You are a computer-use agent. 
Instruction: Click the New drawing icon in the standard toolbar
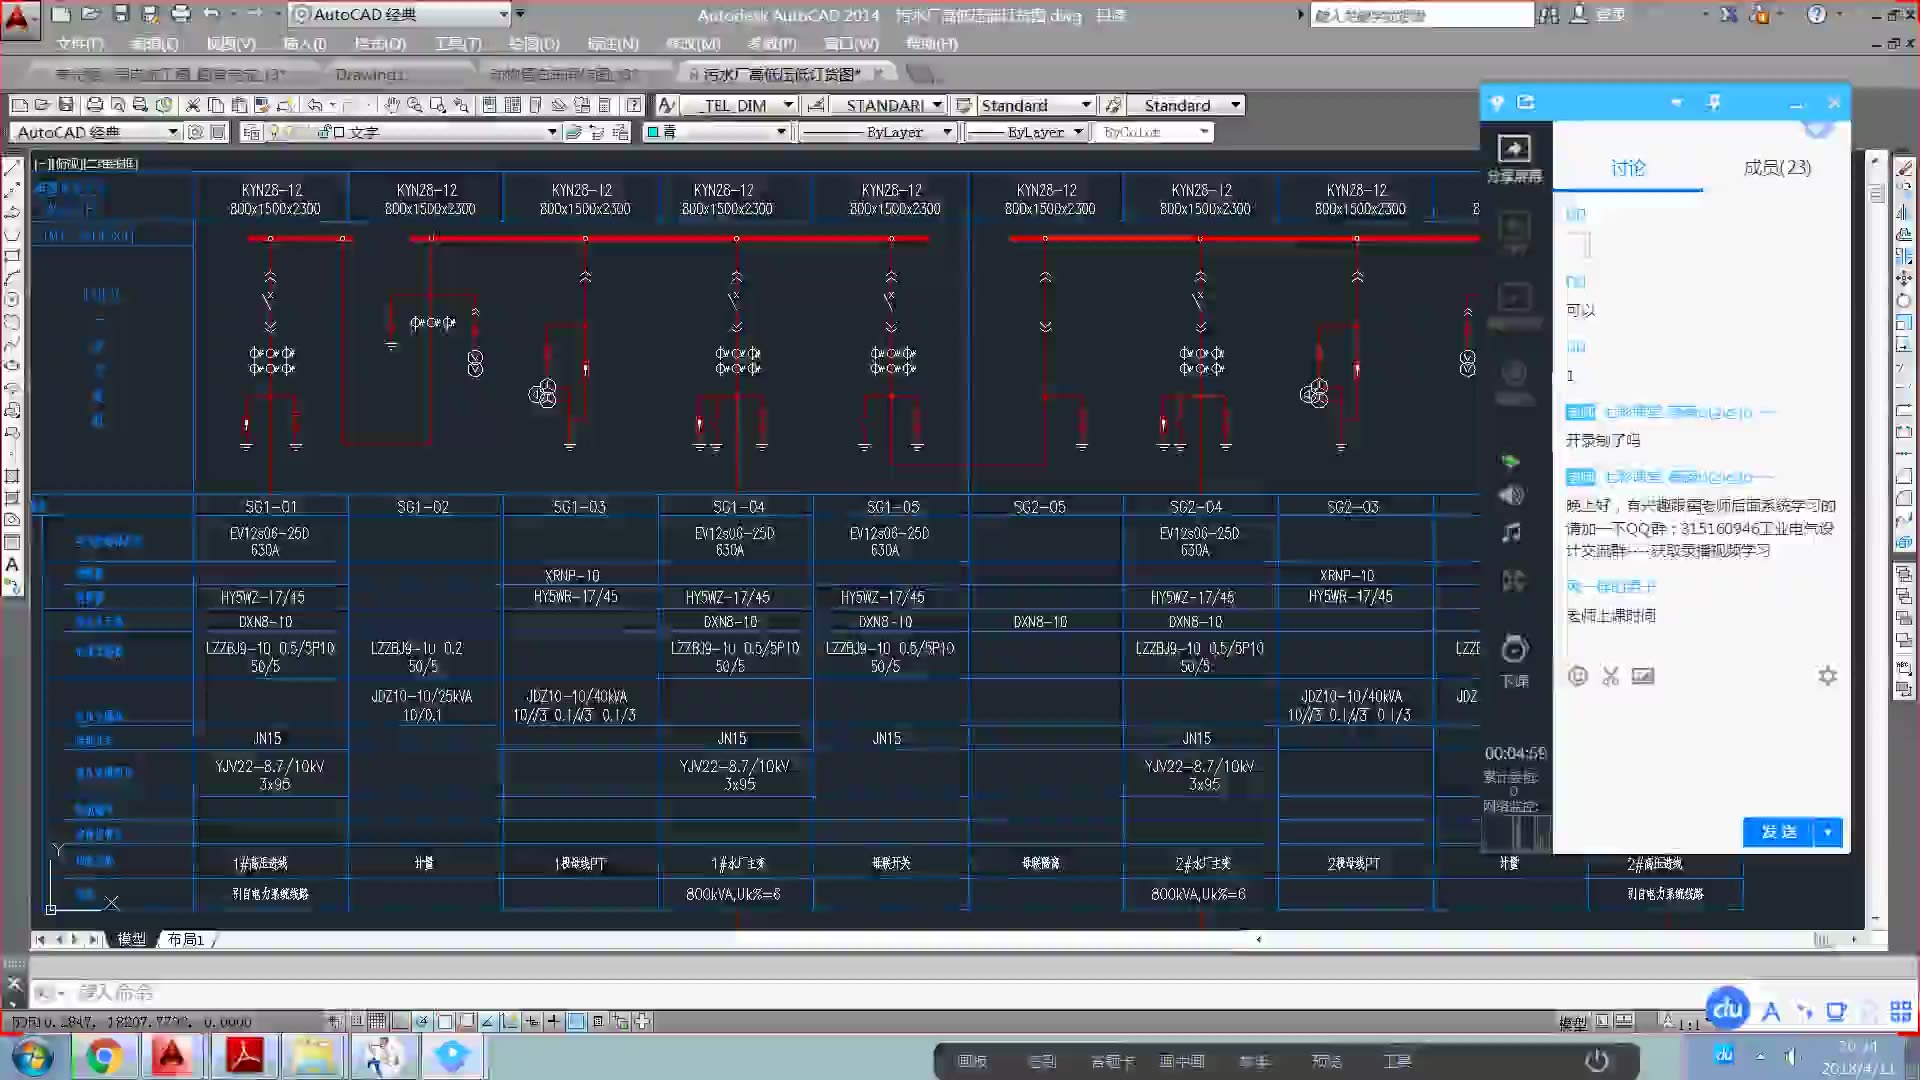19,105
